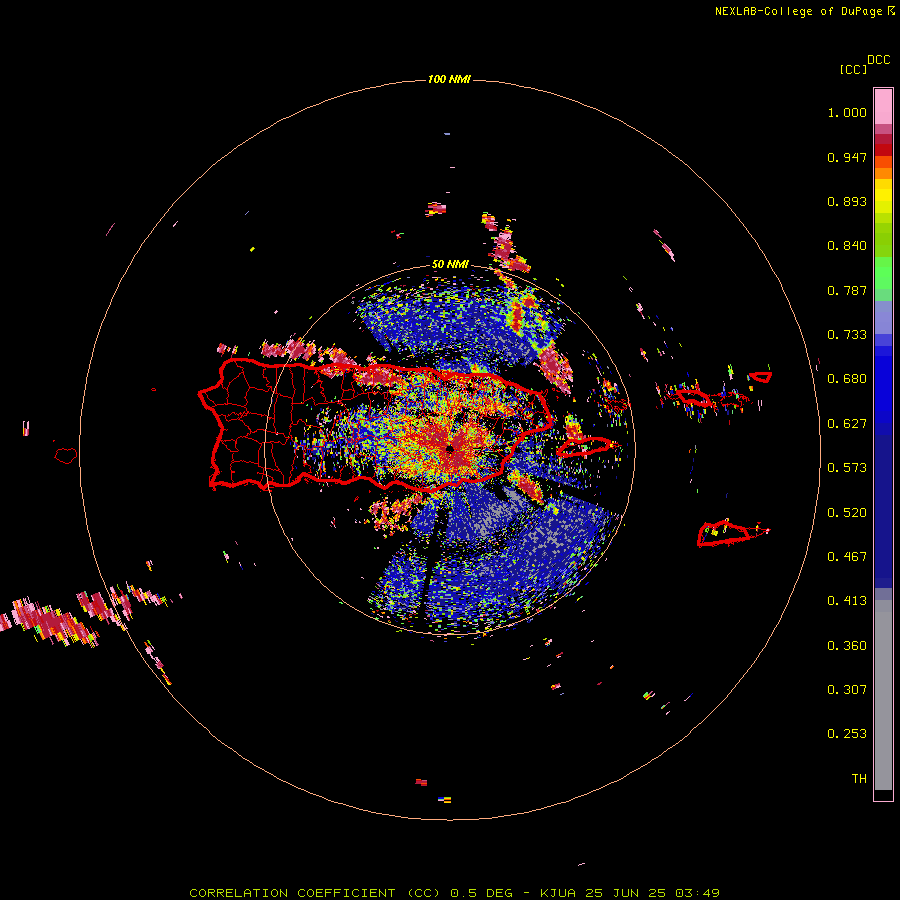
Task: Select the 0.467 scale value
Action: pos(847,557)
